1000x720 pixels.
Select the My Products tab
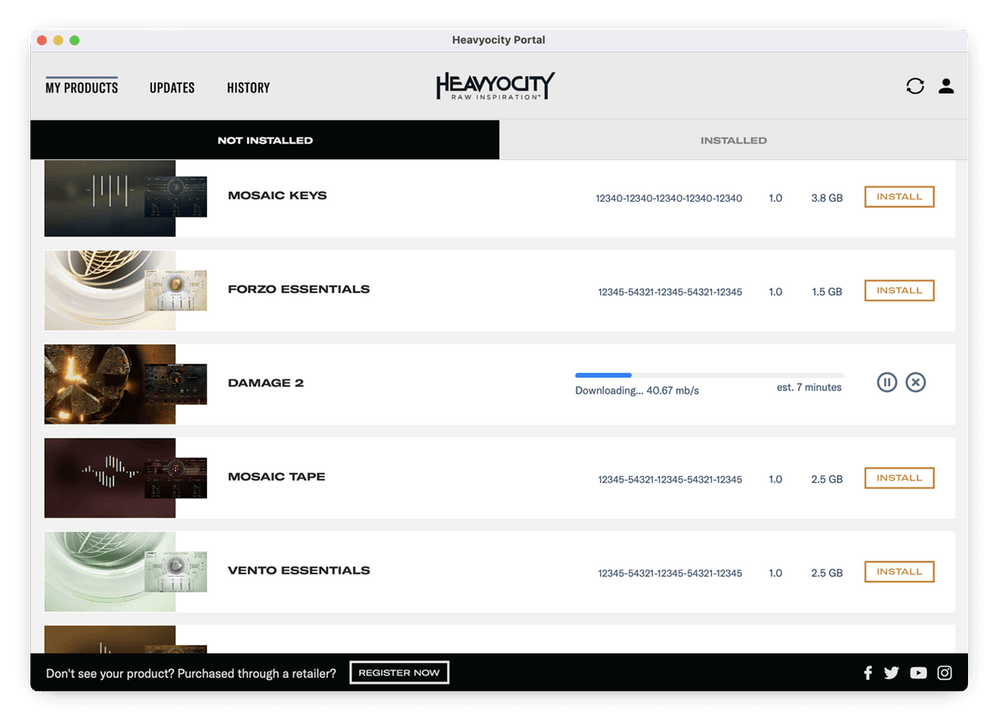81,88
